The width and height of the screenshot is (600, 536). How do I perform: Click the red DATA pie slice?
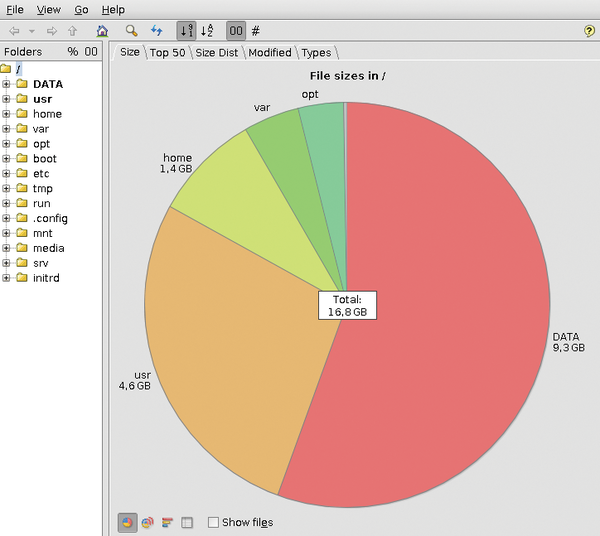[440, 306]
